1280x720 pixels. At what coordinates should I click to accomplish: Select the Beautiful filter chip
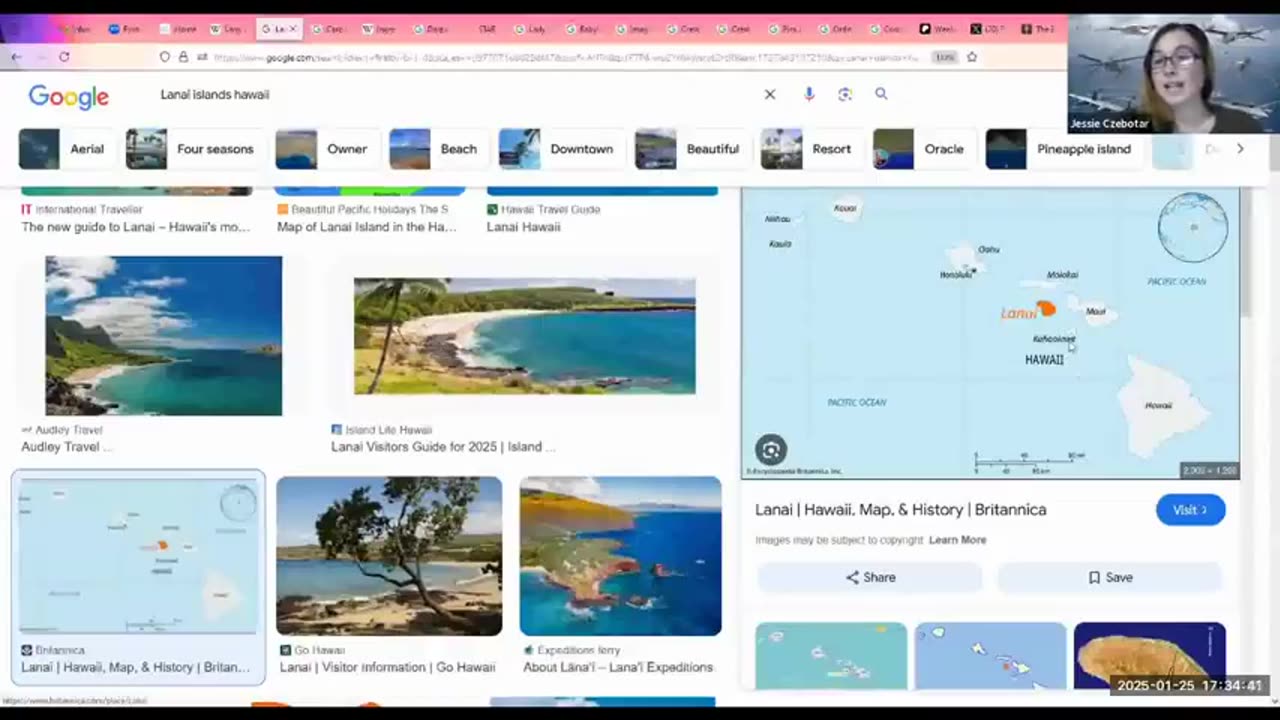(x=692, y=149)
